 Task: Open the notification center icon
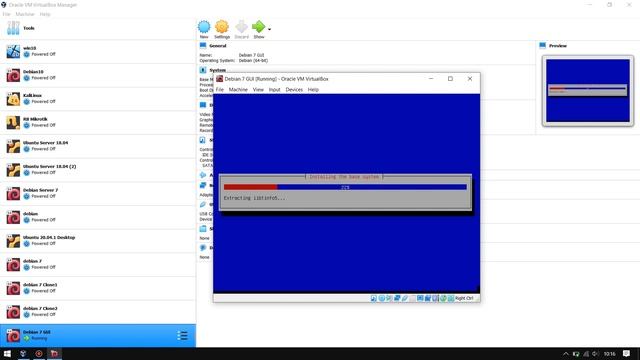pyautogui.click(x=627, y=353)
